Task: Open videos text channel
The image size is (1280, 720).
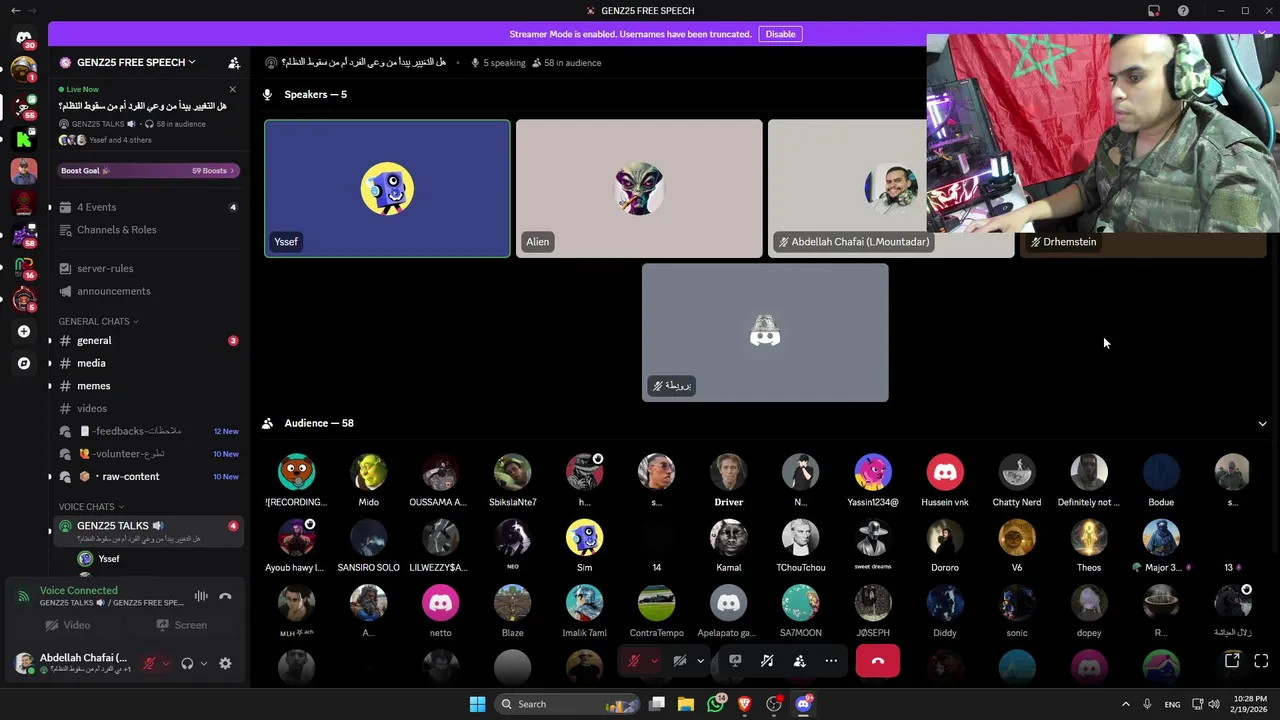Action: point(148,408)
